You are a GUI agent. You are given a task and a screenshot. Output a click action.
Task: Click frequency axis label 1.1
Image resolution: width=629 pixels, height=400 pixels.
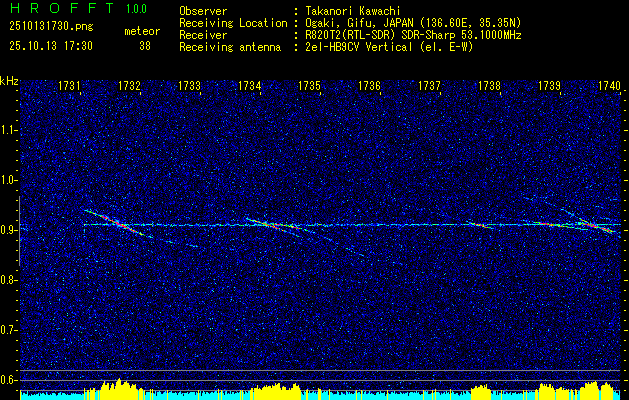[x=8, y=130]
